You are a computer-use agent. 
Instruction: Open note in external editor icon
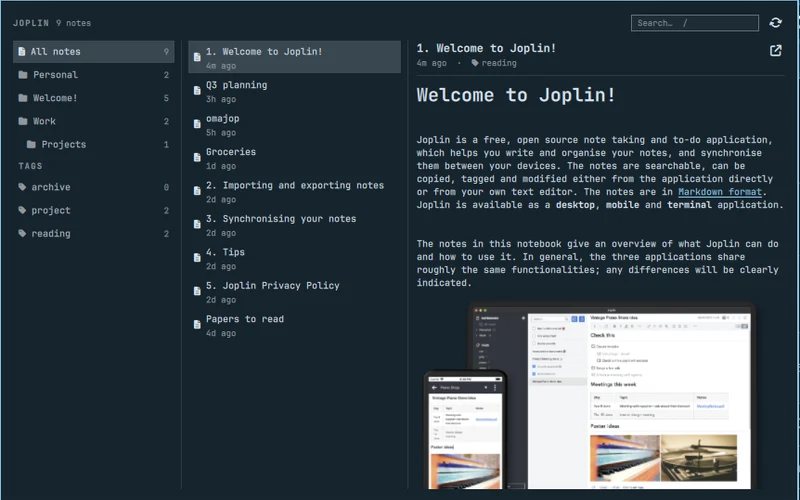776,51
